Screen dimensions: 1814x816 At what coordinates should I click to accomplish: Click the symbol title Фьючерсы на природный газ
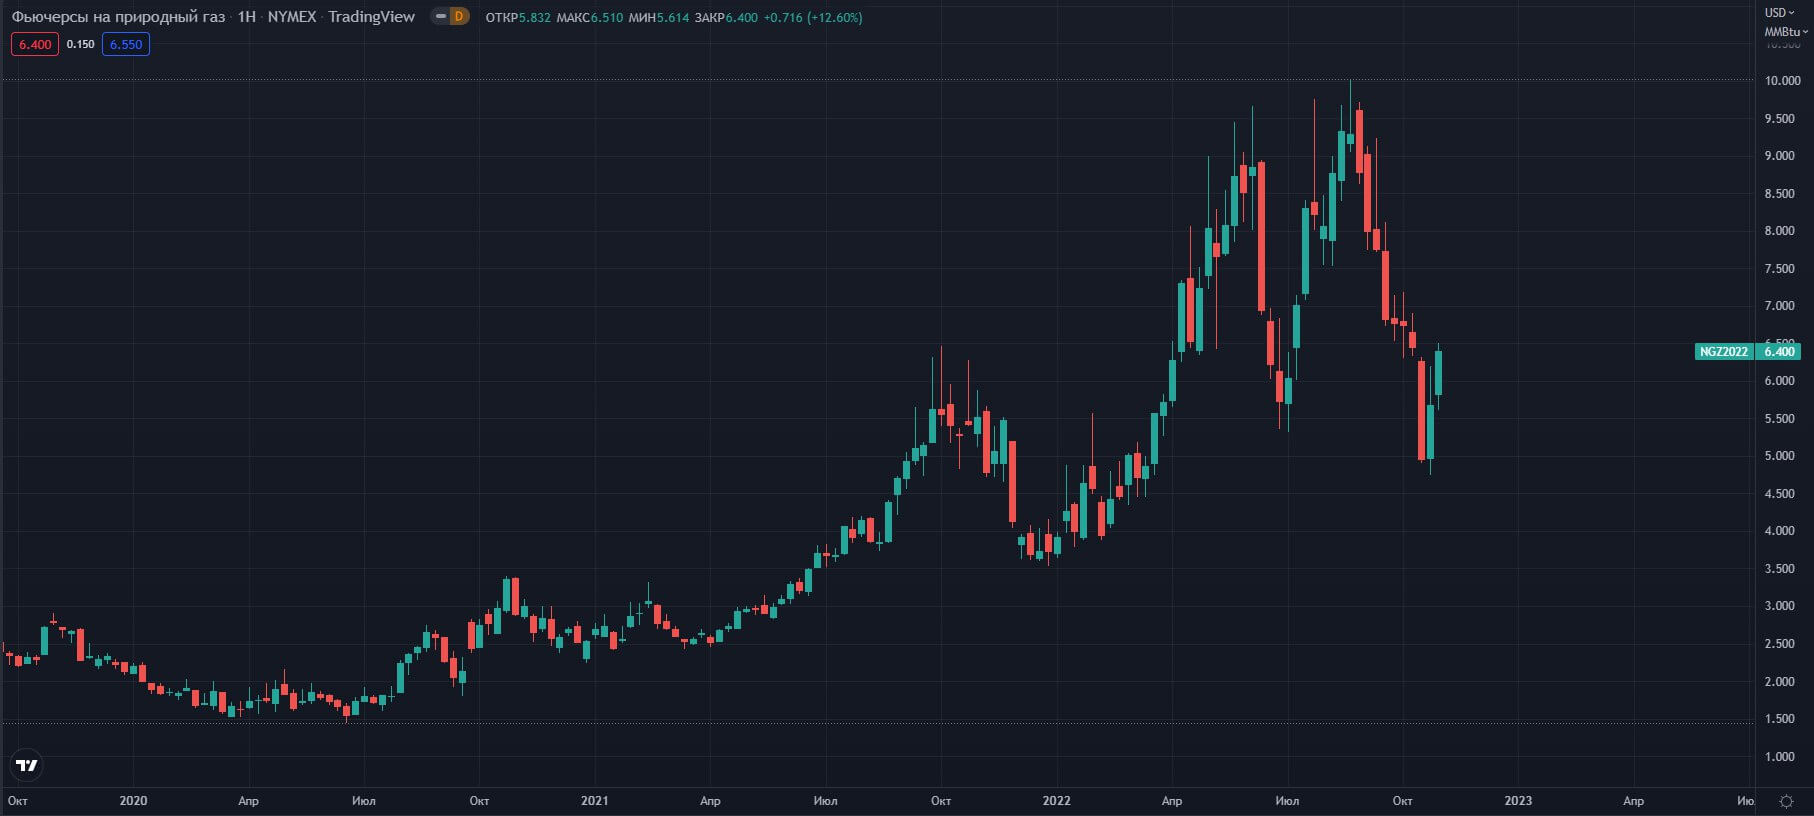[x=118, y=17]
